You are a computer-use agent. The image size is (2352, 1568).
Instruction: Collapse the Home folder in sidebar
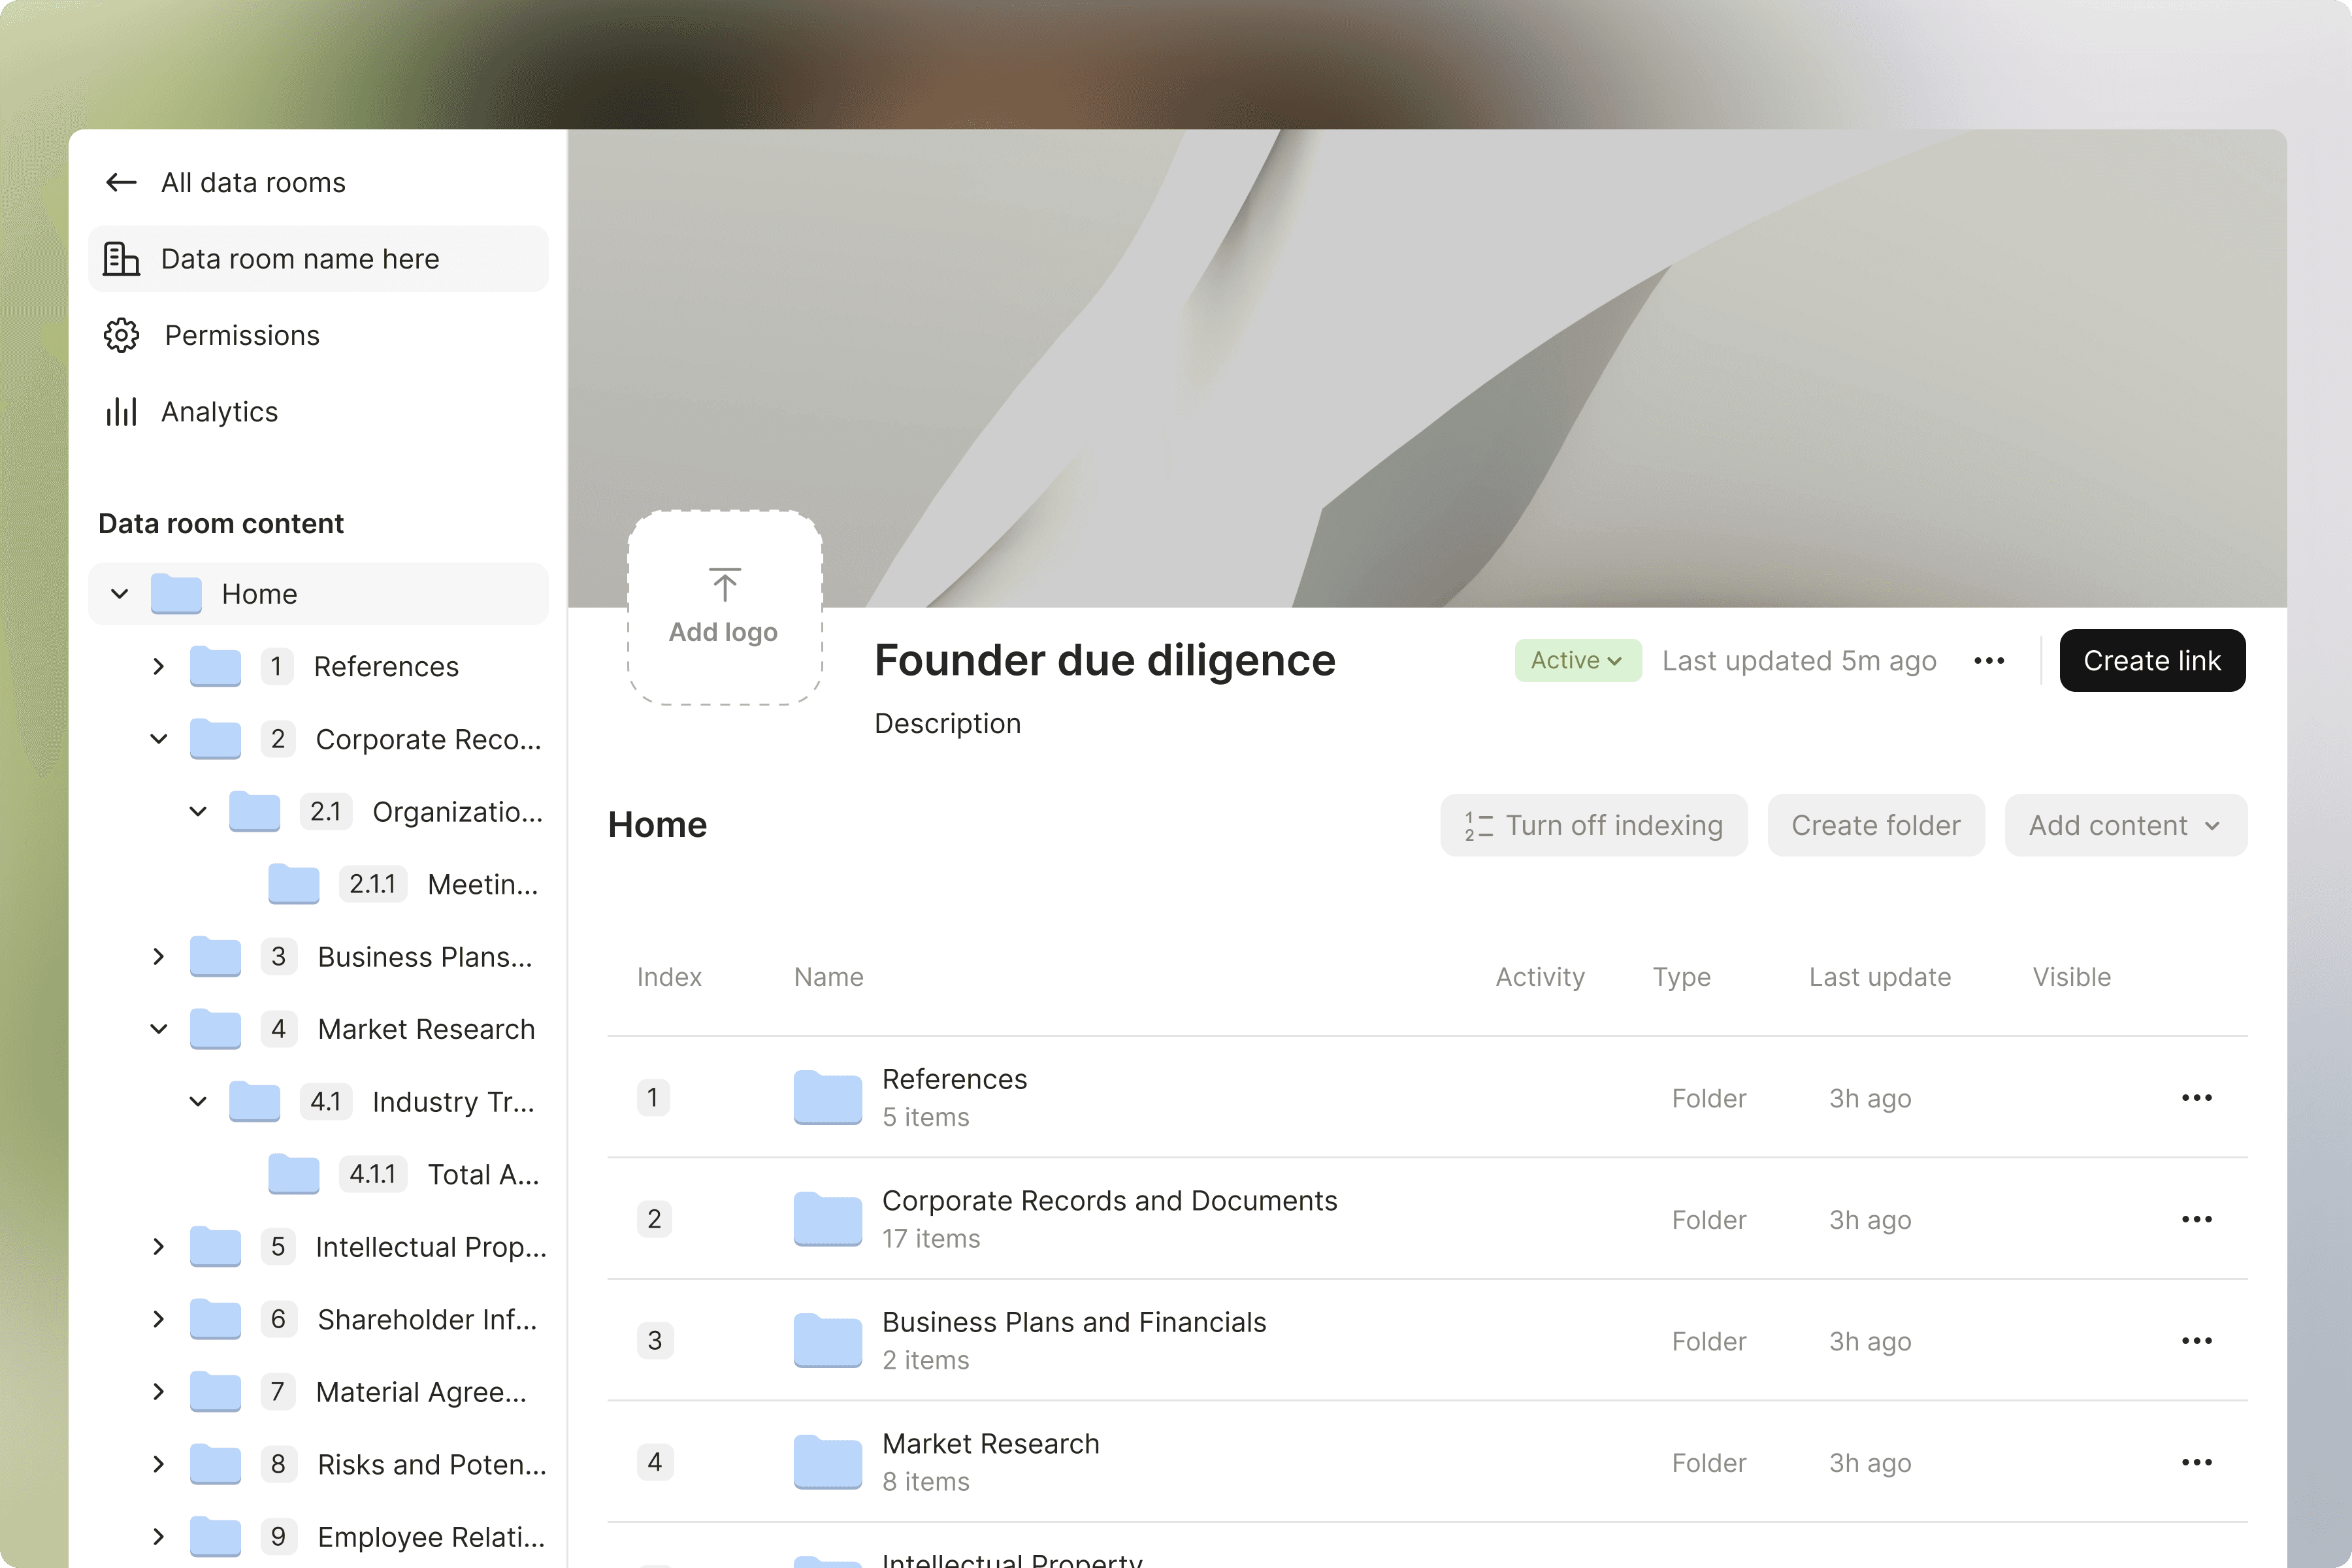pos(120,593)
